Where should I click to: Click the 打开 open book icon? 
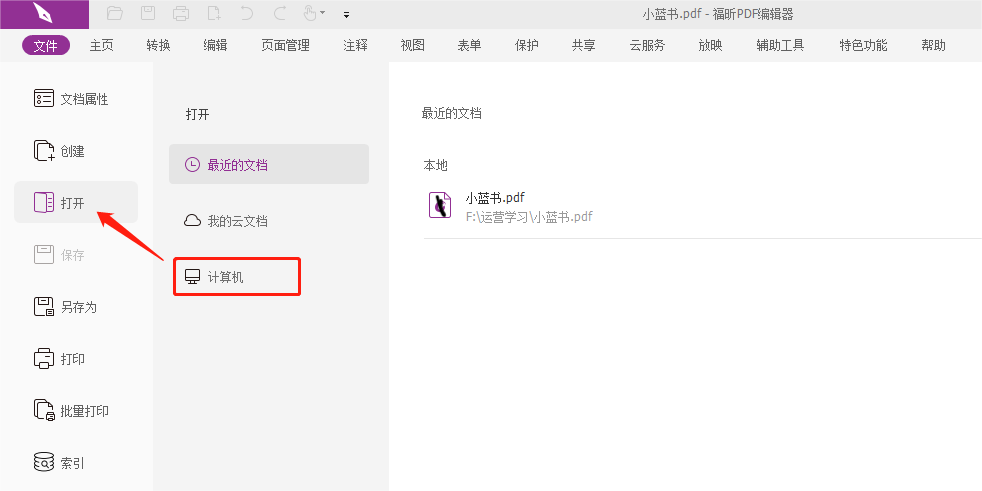point(44,202)
